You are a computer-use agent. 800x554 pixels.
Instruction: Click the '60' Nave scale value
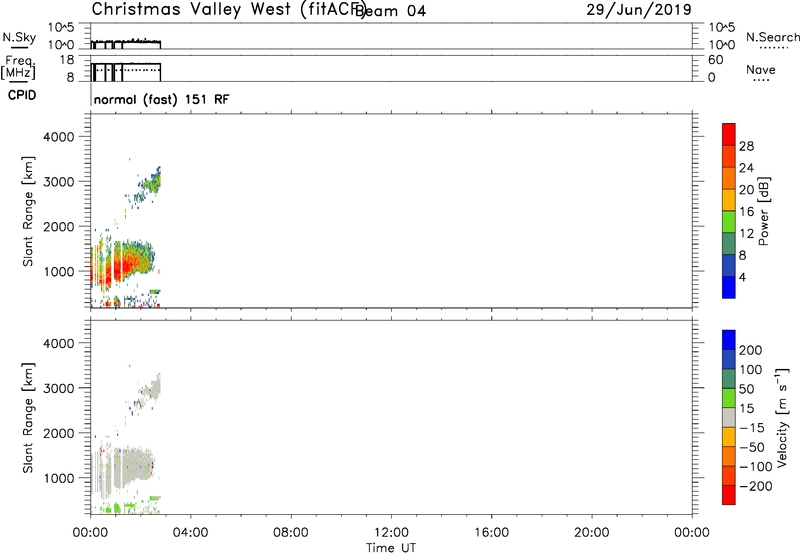[716, 60]
